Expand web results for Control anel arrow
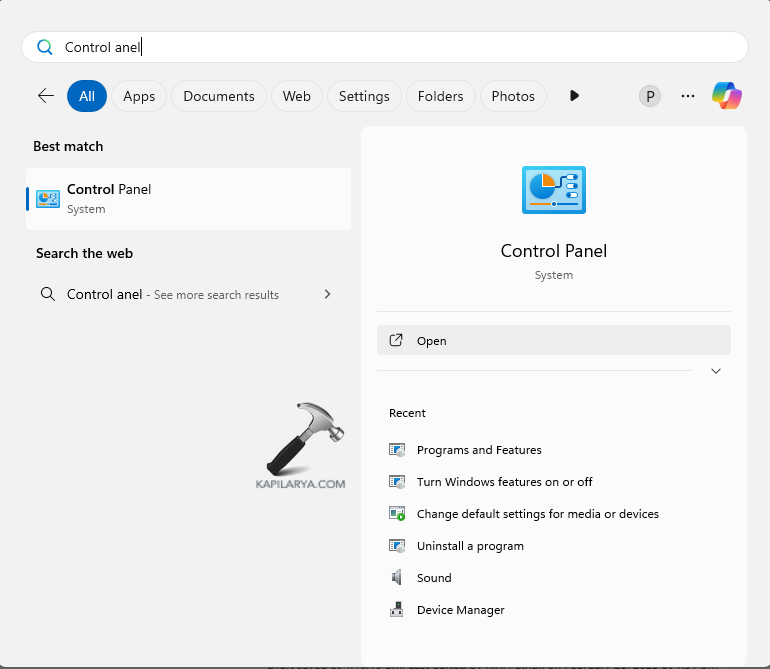The height and width of the screenshot is (669, 770). (327, 295)
